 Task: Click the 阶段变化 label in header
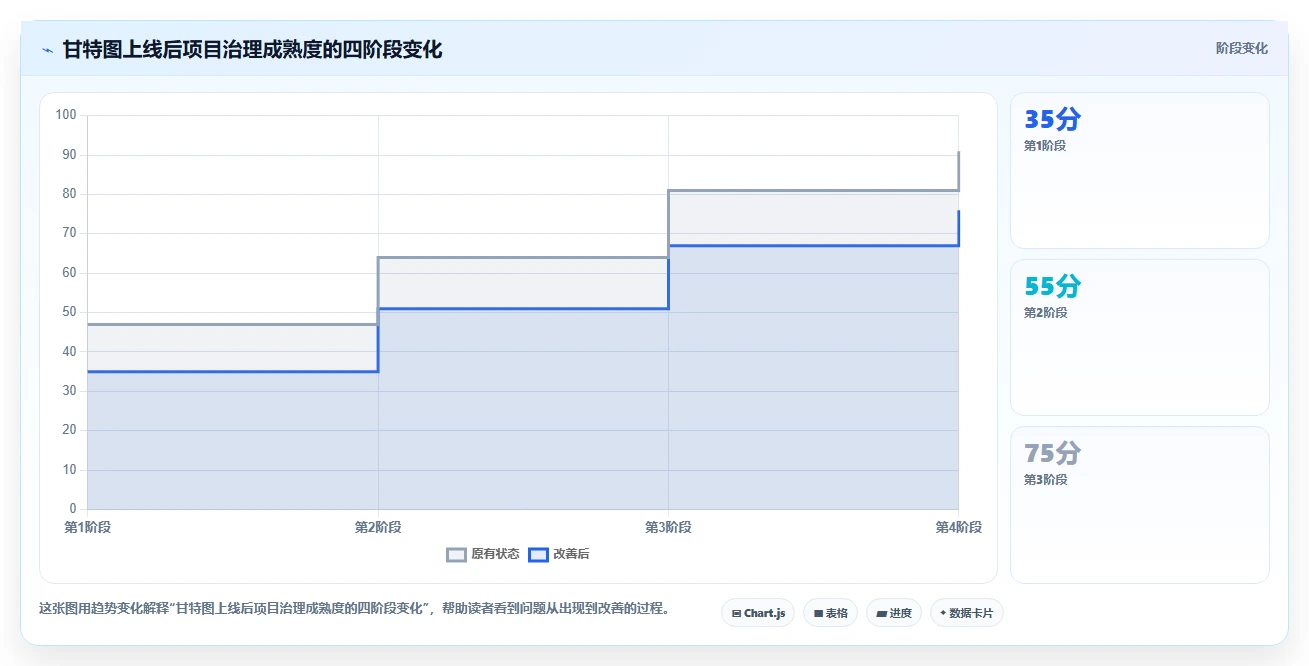[x=1242, y=48]
